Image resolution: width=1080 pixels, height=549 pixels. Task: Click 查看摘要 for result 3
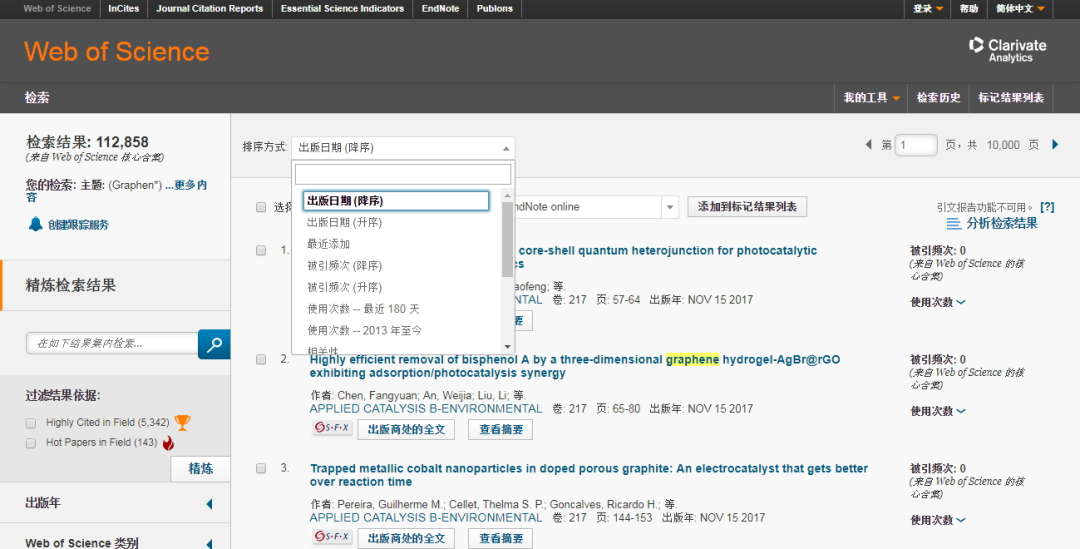[x=501, y=538]
